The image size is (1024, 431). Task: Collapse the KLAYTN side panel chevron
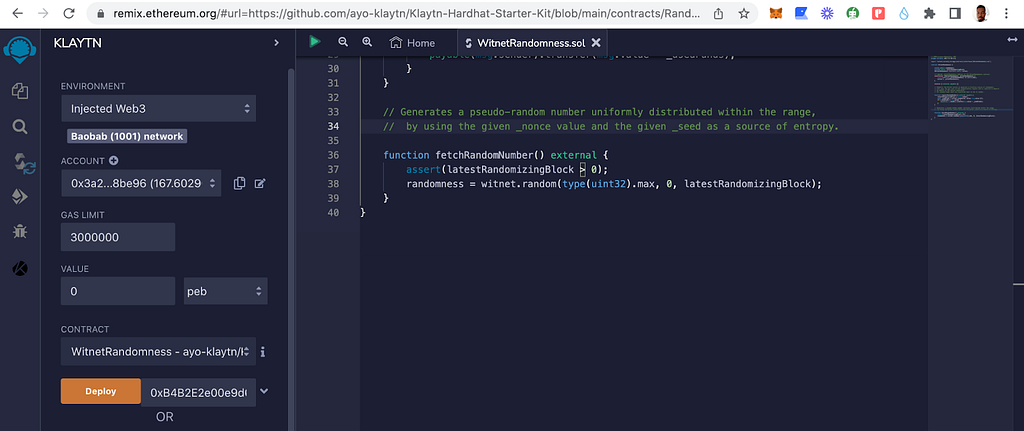(x=276, y=42)
